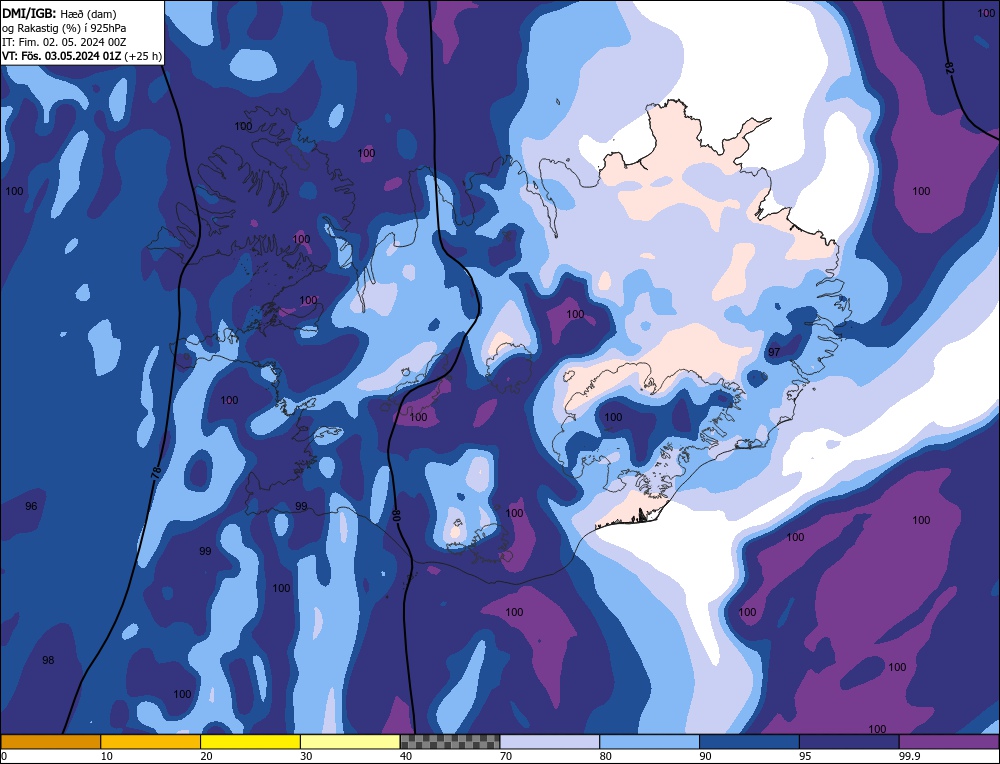The image size is (1000, 764).
Task: Click the "DMI/IGB: Hæð (dam)" title line
Action: coord(59,13)
